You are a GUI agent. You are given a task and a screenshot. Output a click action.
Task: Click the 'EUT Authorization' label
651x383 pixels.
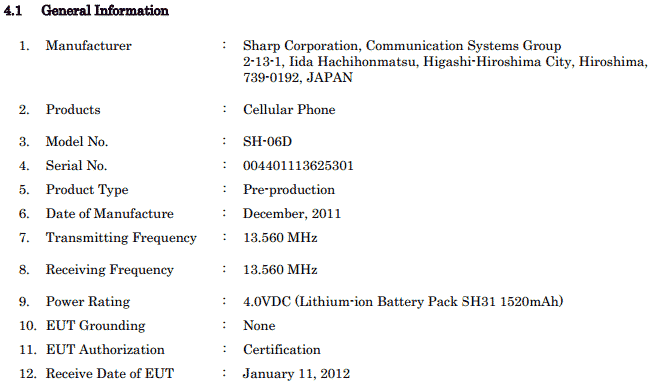[x=105, y=349]
